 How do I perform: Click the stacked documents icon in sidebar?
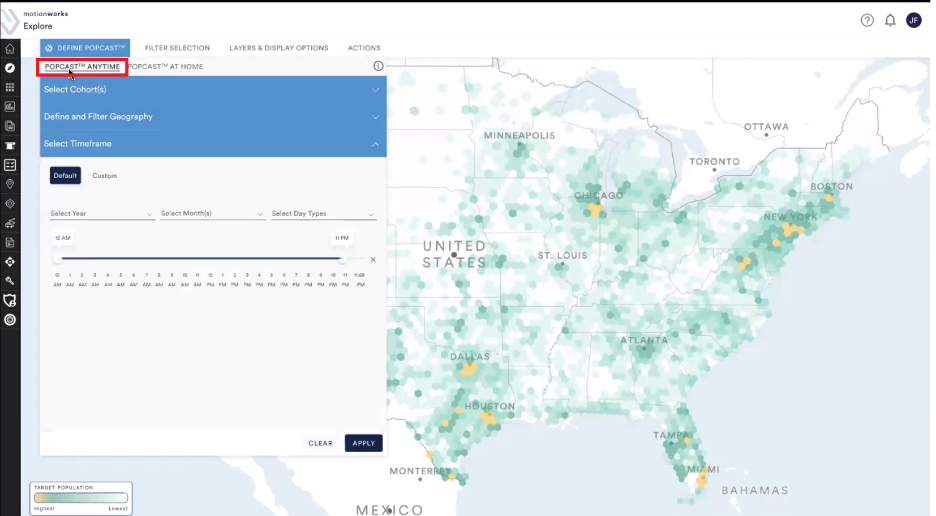pyautogui.click(x=10, y=126)
